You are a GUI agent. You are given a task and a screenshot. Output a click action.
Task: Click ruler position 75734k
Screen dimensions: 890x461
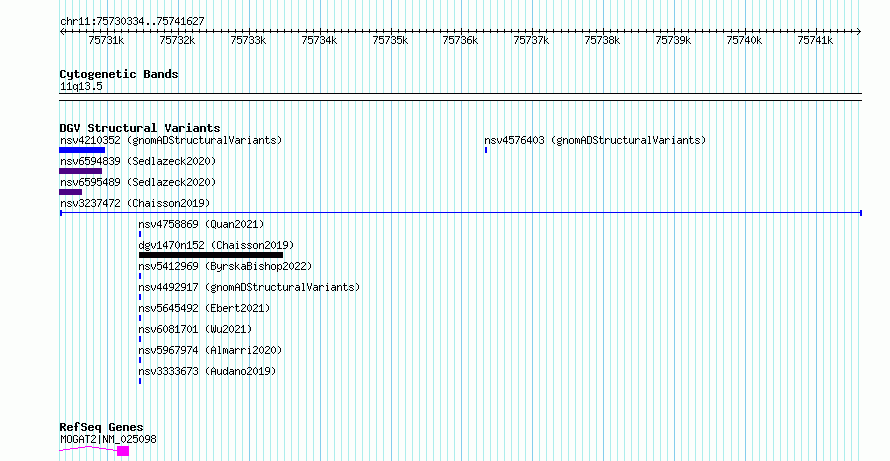coord(319,41)
